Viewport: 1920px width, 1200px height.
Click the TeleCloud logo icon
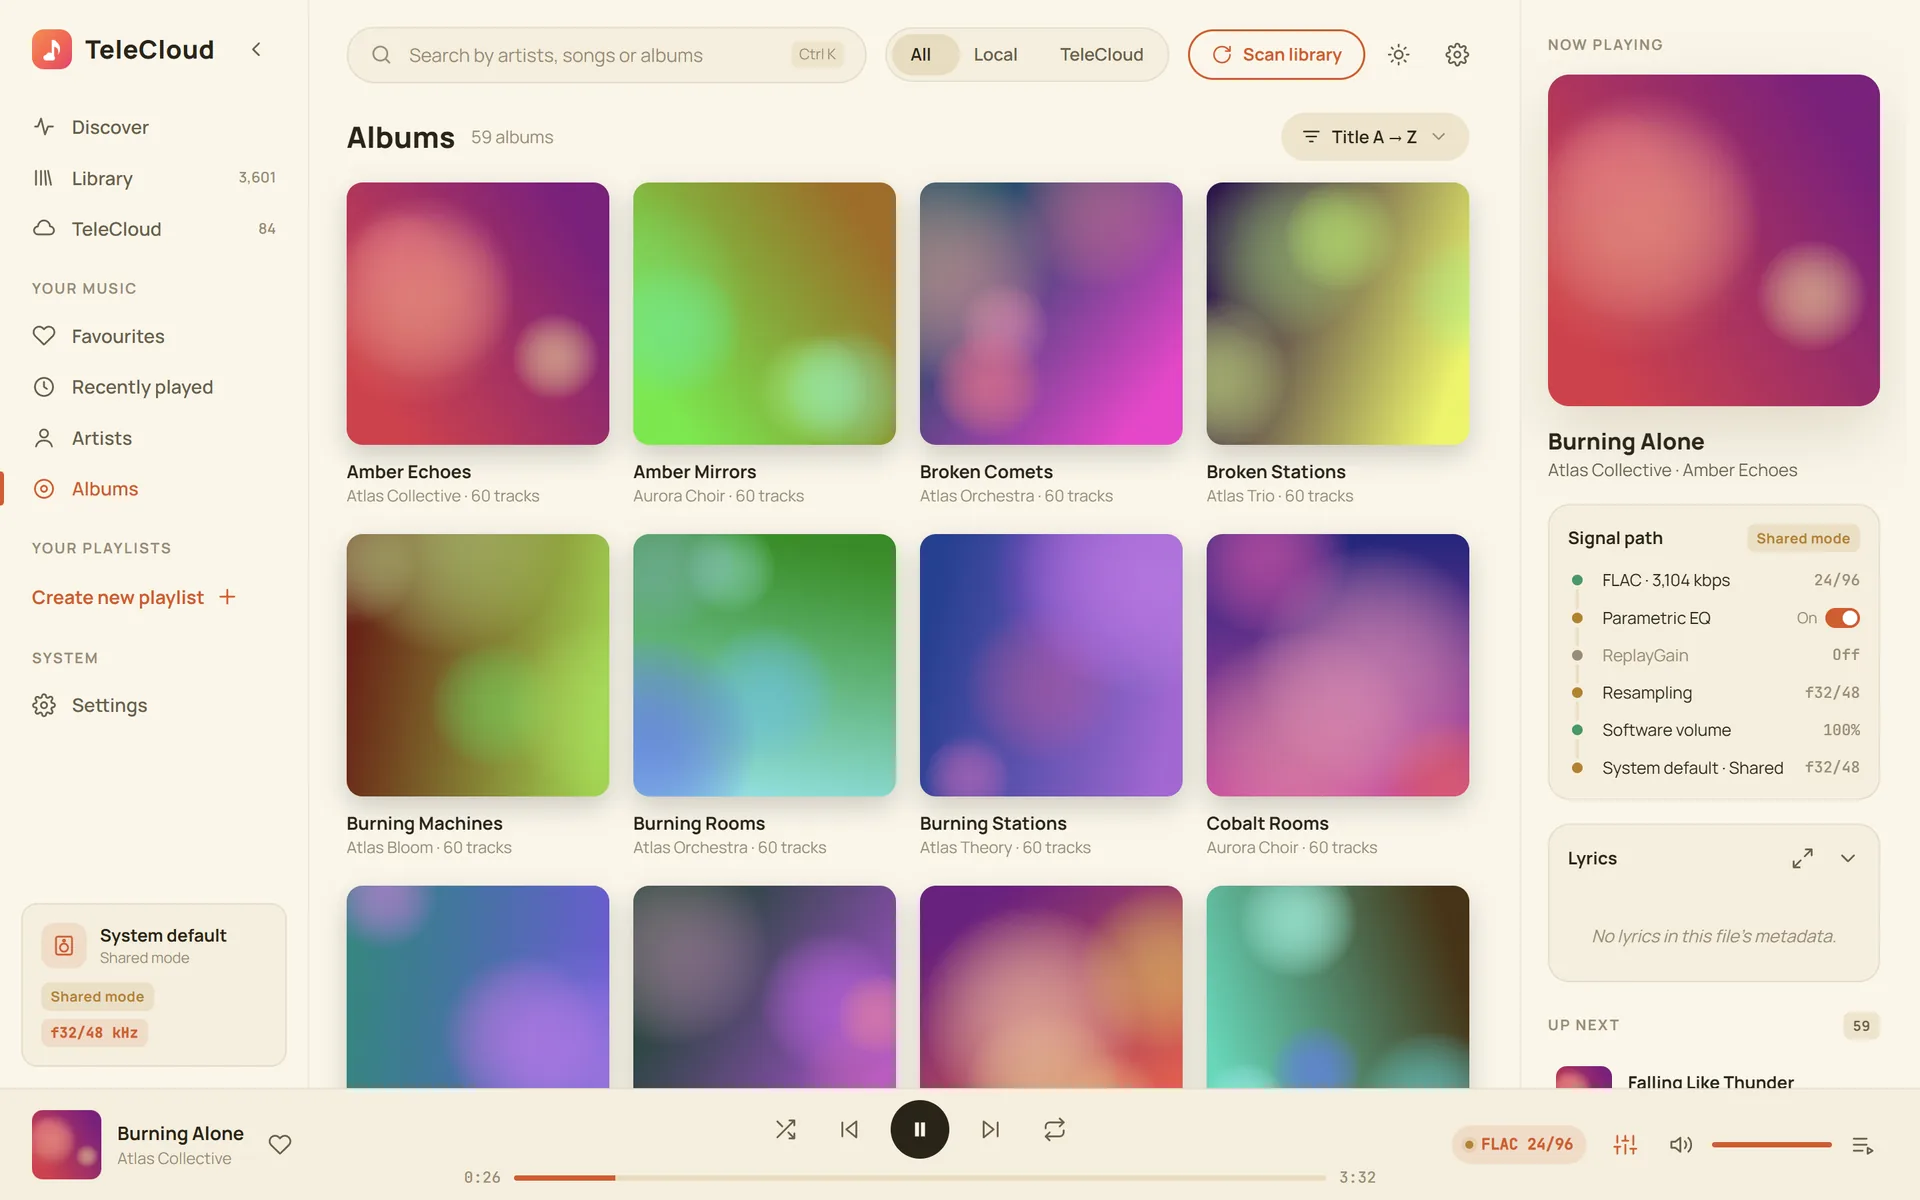coord(51,49)
